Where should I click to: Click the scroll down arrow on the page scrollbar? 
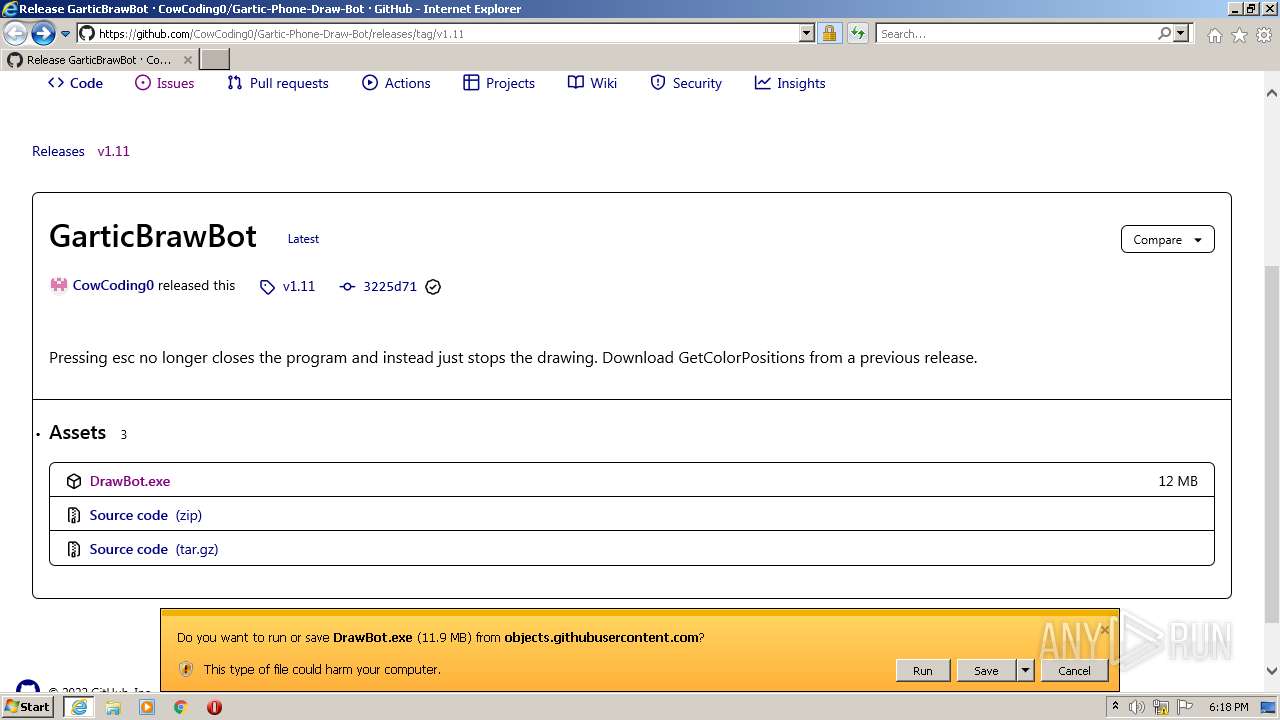point(1272,671)
